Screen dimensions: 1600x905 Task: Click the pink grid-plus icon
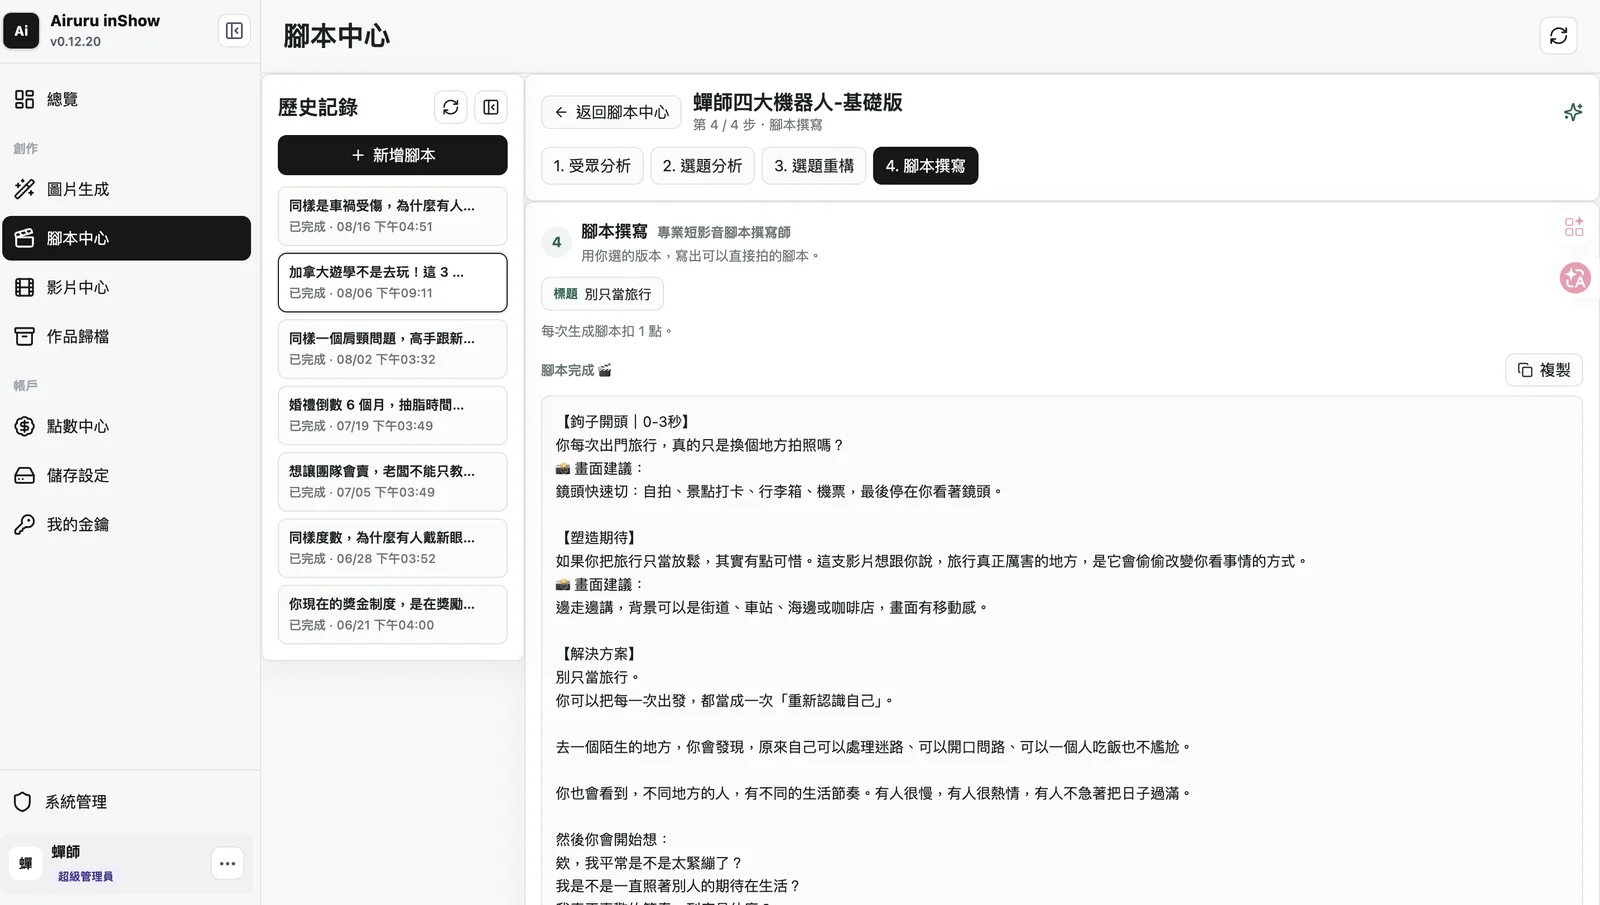click(1574, 227)
